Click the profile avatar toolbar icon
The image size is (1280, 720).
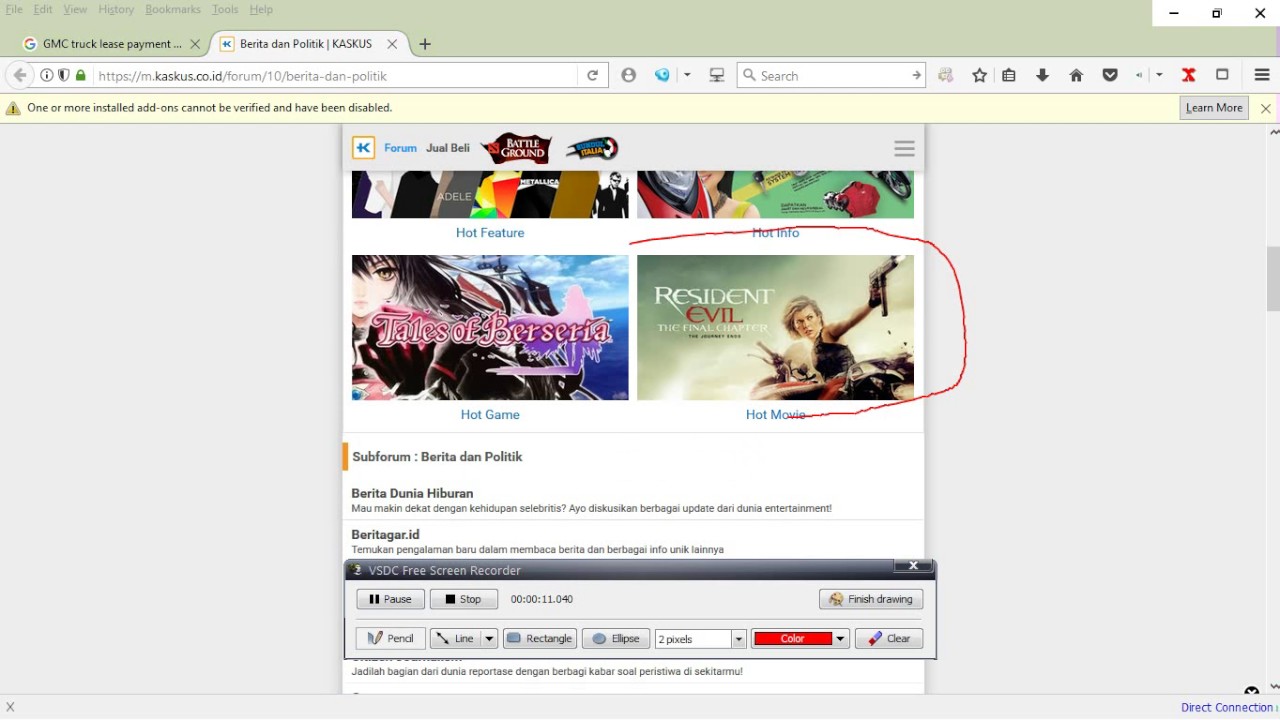pos(628,75)
